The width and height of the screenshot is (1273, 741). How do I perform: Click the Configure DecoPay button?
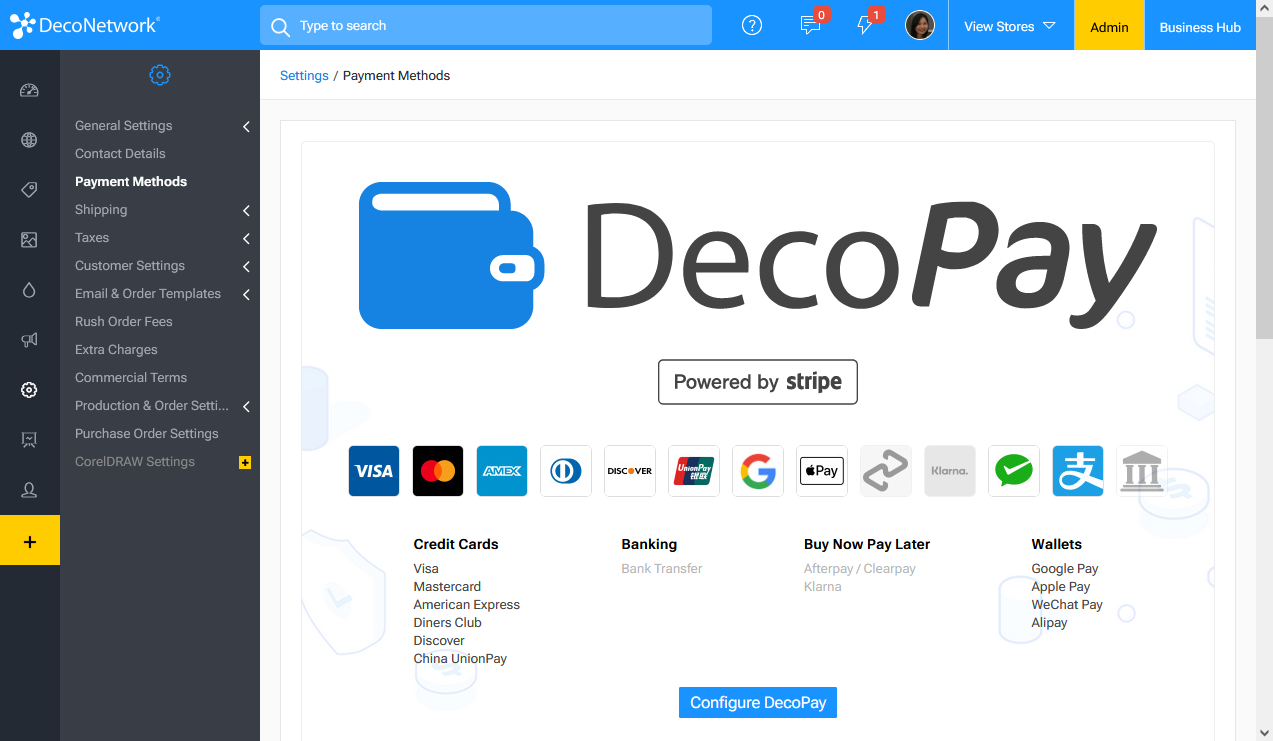(757, 702)
